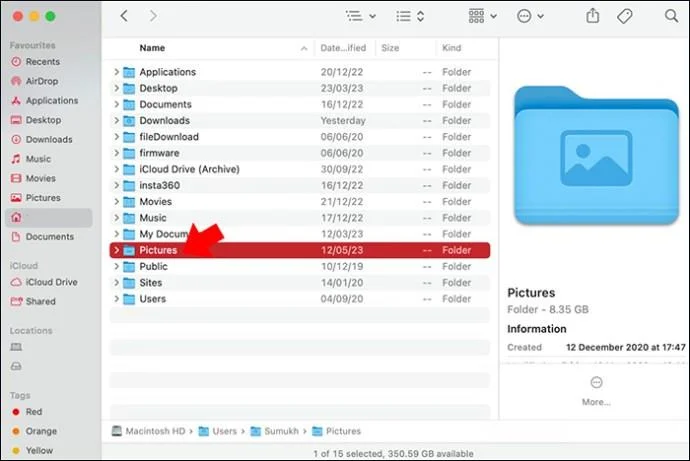The image size is (690, 461).
Task: Expand the Movies folder row
Action: point(116,201)
